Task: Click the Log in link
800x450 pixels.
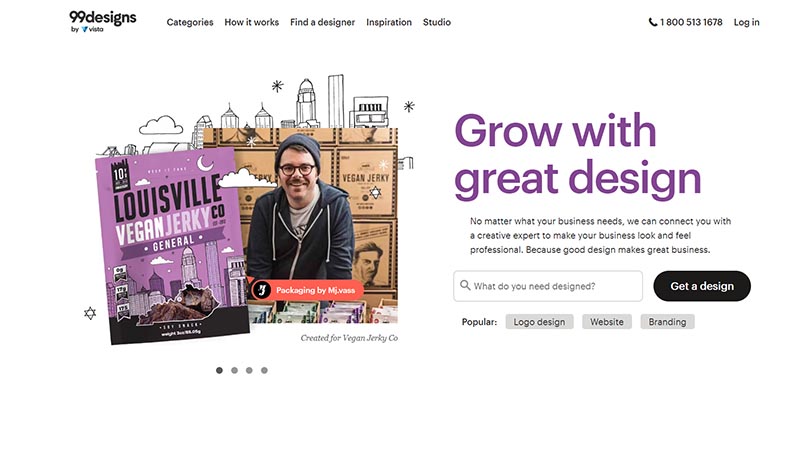Action: (746, 22)
